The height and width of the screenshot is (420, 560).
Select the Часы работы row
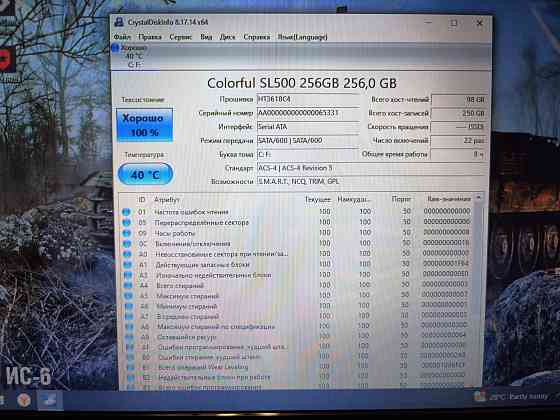[296, 233]
